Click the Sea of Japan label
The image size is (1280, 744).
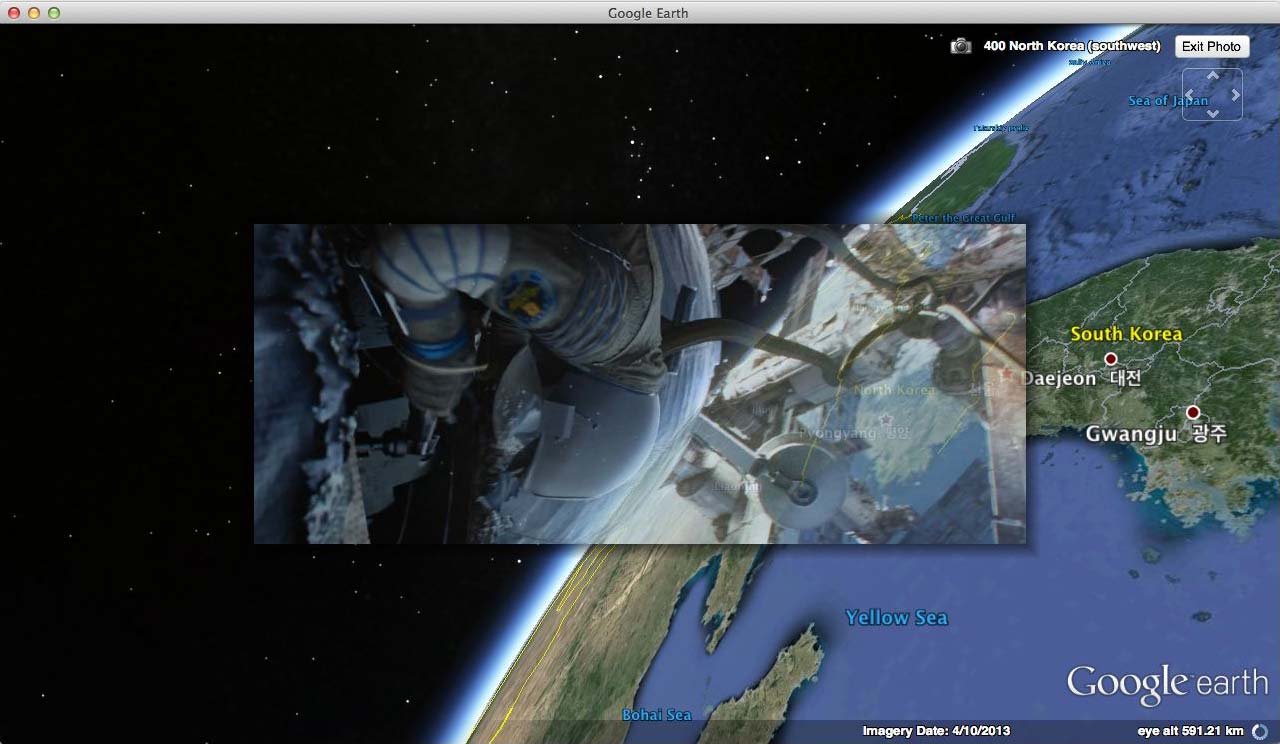click(x=1168, y=100)
